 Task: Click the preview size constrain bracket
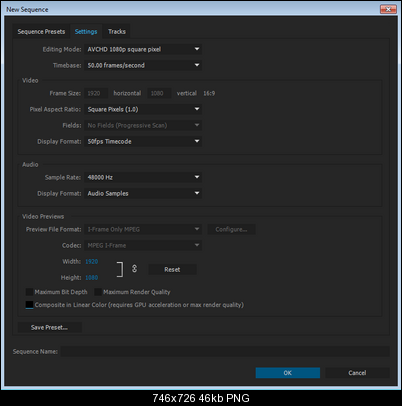pyautogui.click(x=120, y=269)
